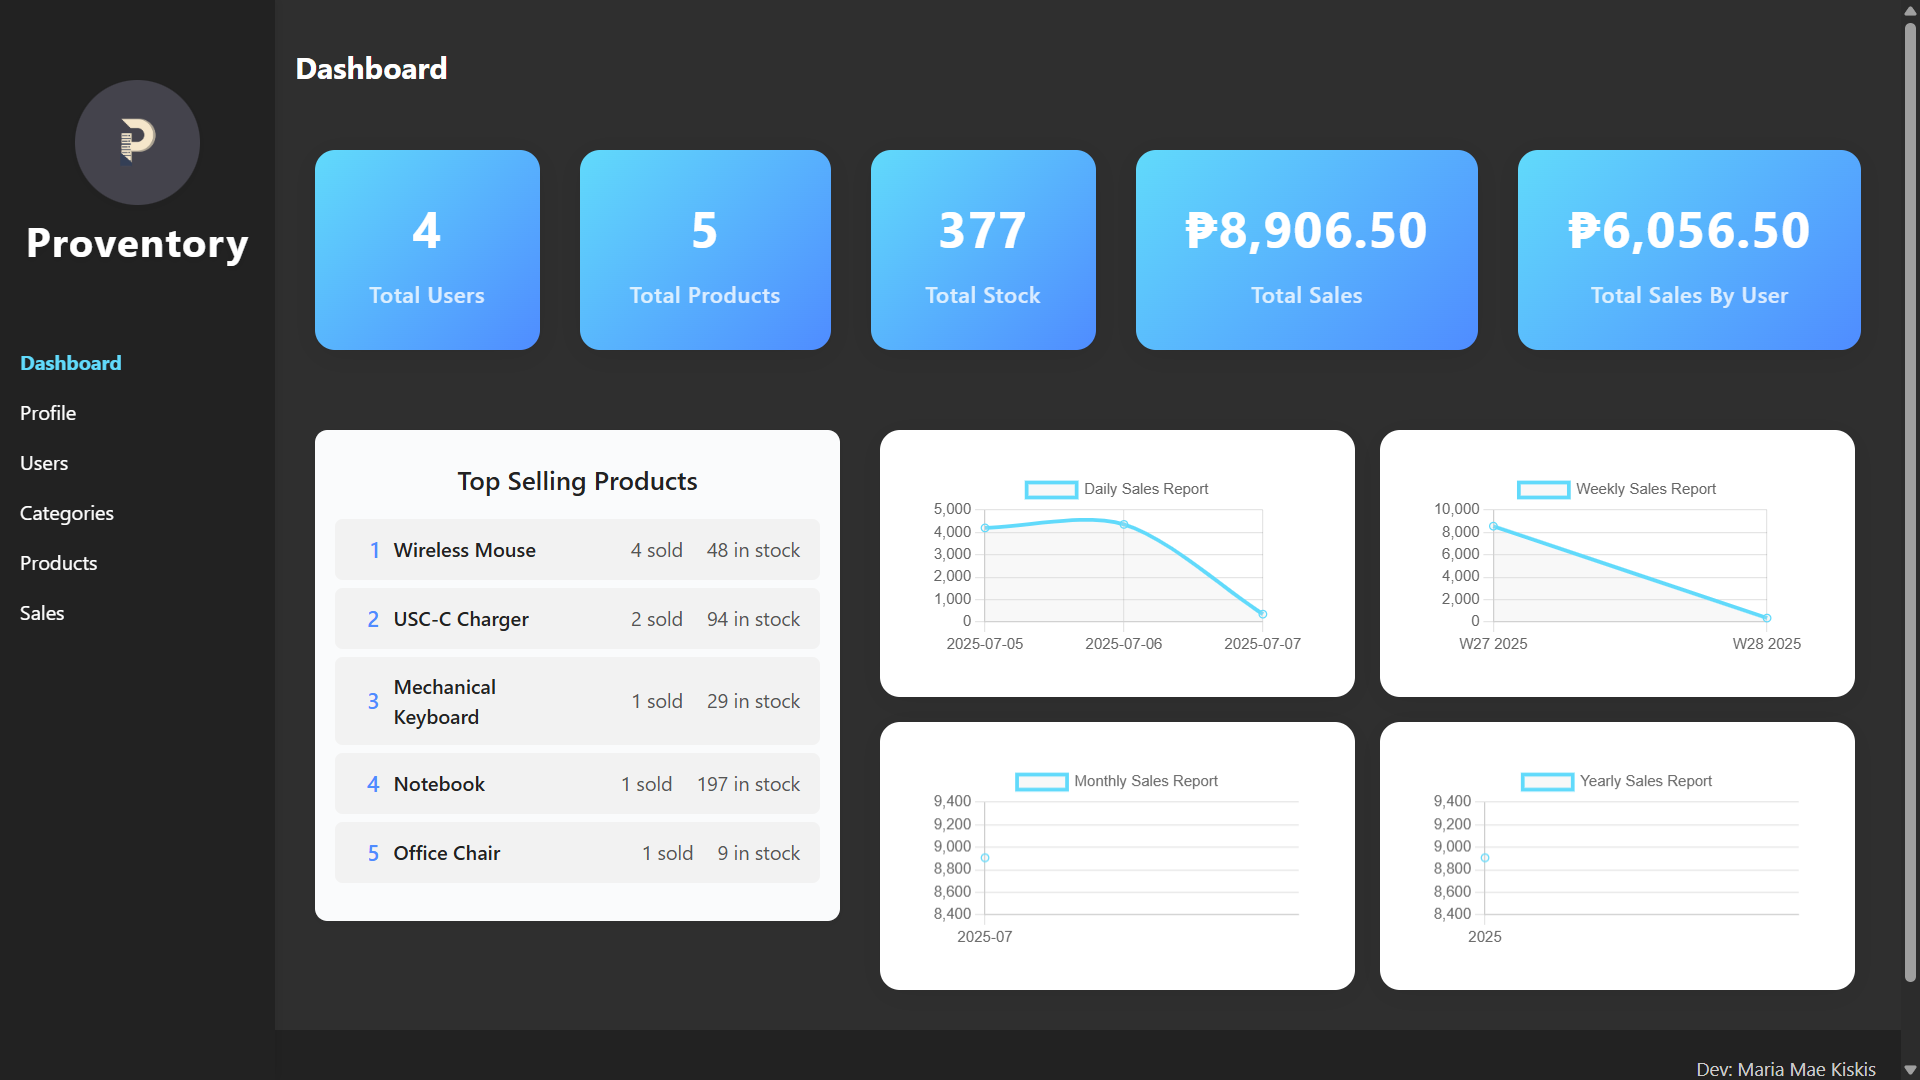Toggle the Yearly Sales Report legend box
The width and height of the screenshot is (1920, 1080).
(1547, 781)
